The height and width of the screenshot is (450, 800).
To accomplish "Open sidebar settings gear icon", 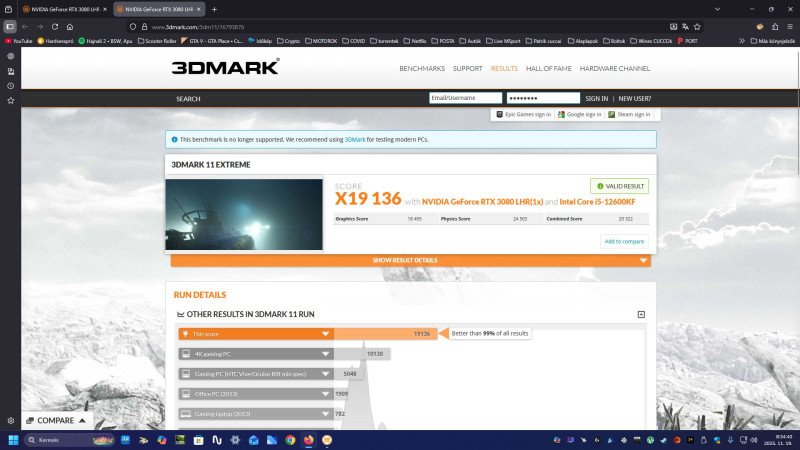I will [x=11, y=421].
